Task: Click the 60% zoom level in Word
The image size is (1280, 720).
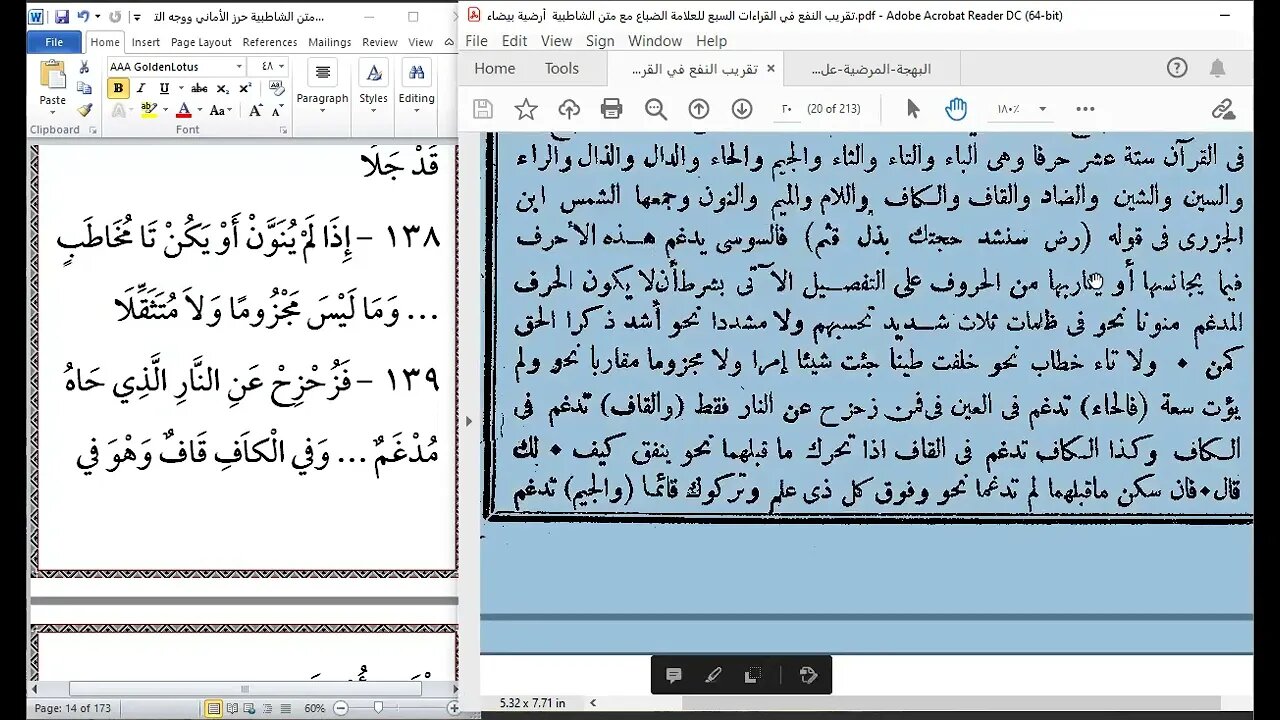Action: [315, 708]
